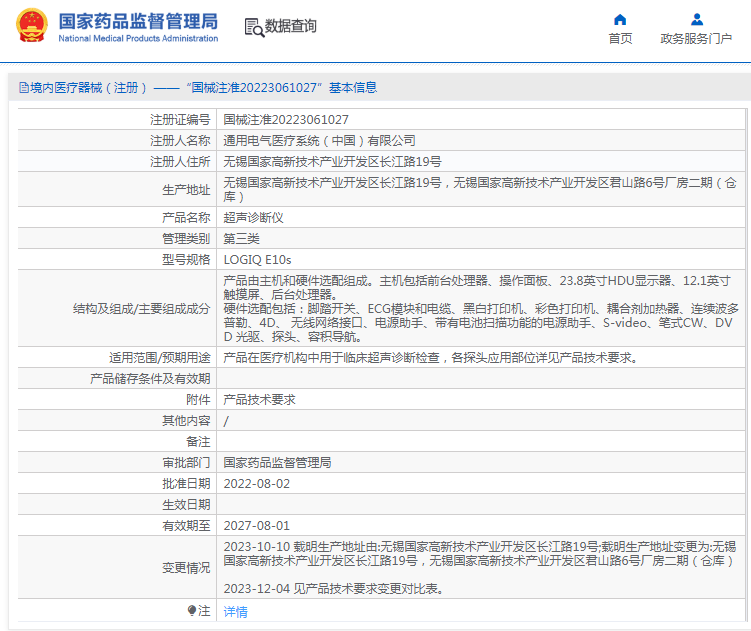Open the 数据查询 search icon
The height and width of the screenshot is (631, 751).
(254, 27)
